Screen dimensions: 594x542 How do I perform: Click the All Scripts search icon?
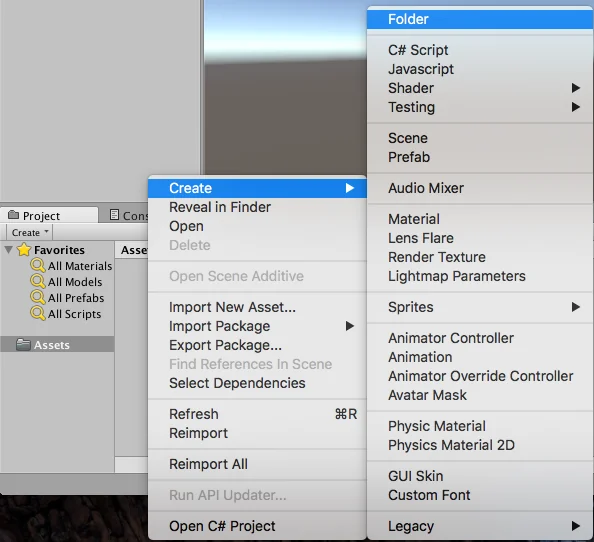point(38,314)
